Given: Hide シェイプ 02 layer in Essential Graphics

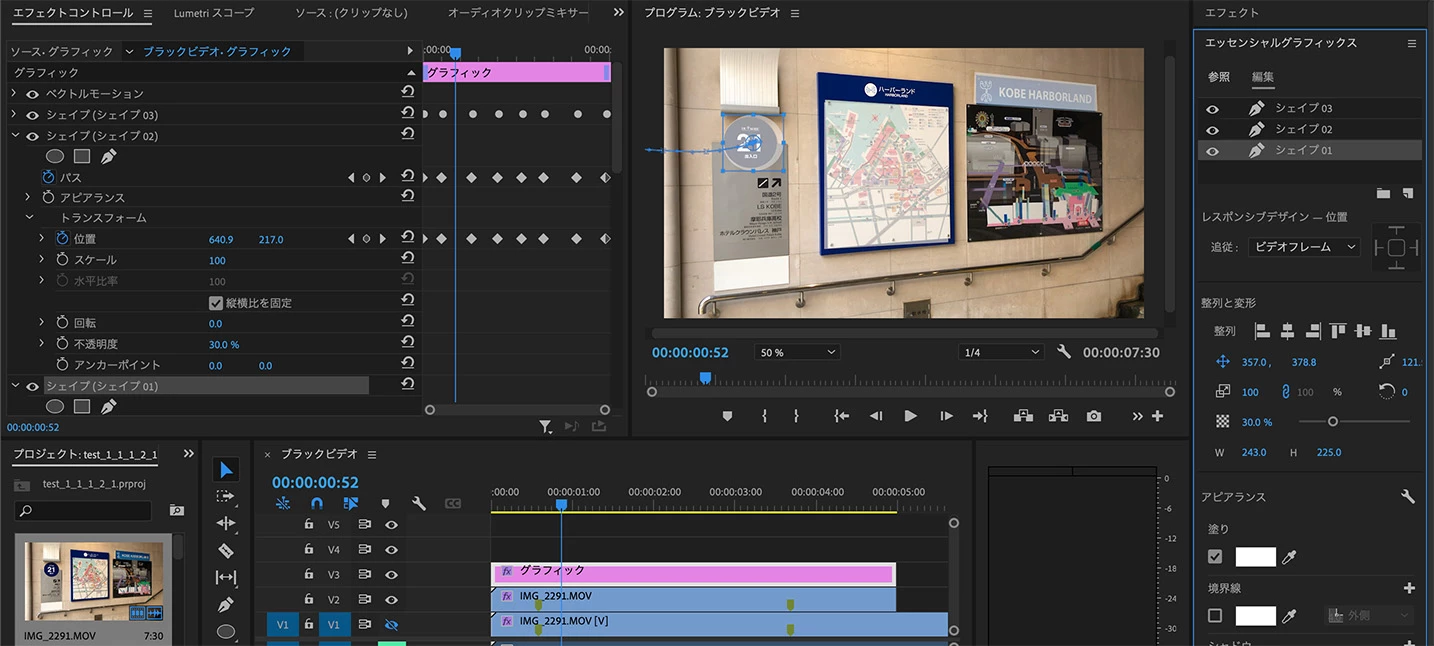Looking at the screenshot, I should 1212,129.
